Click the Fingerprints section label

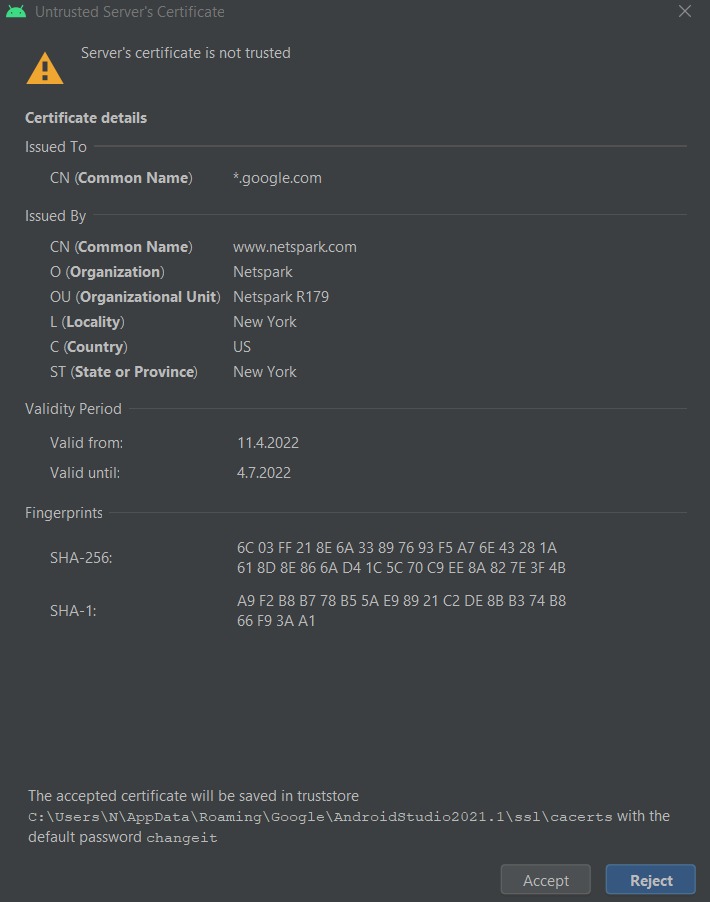[64, 513]
